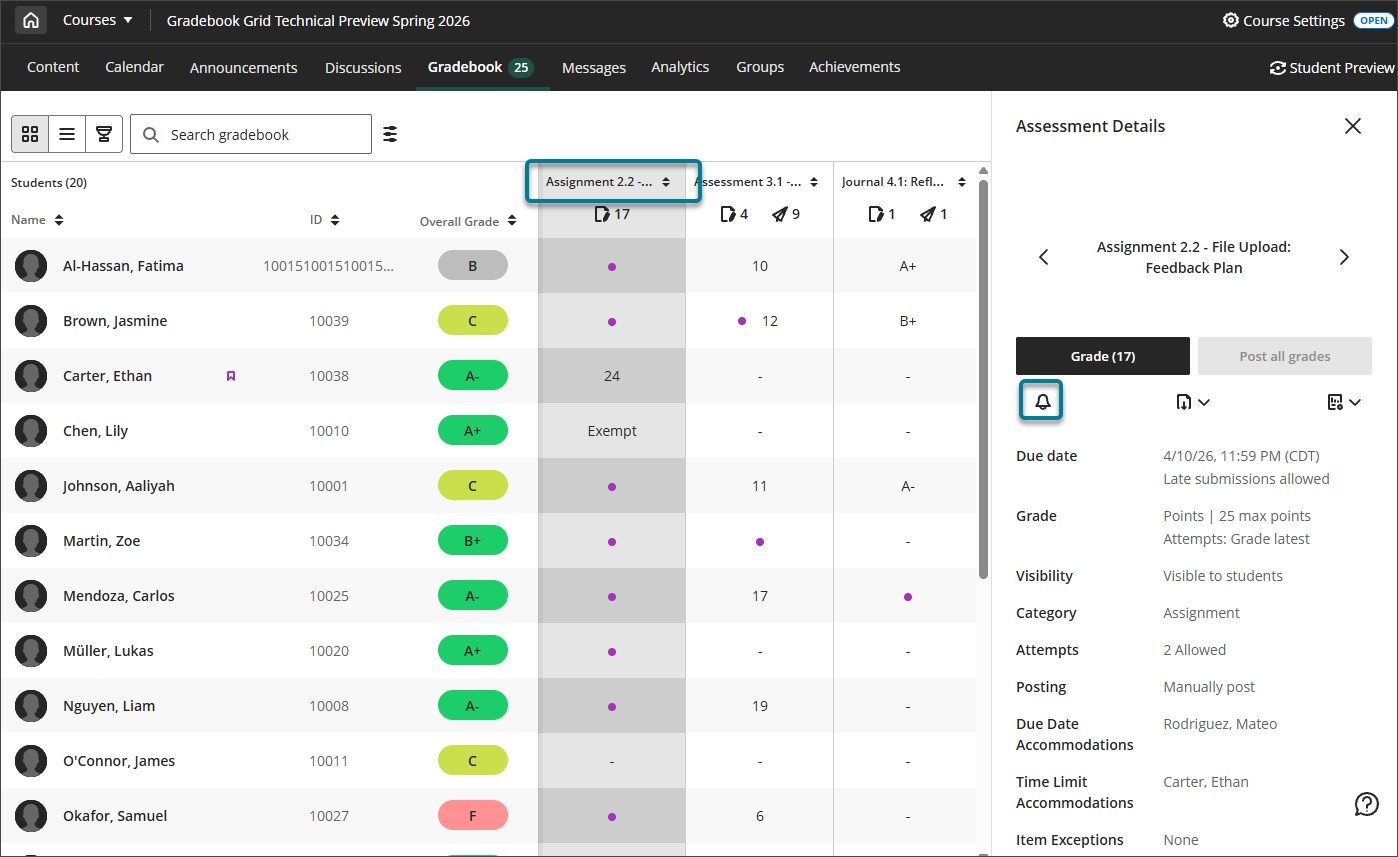1398x857 pixels.
Task: Click to-post icon showing 9
Action: (780, 214)
